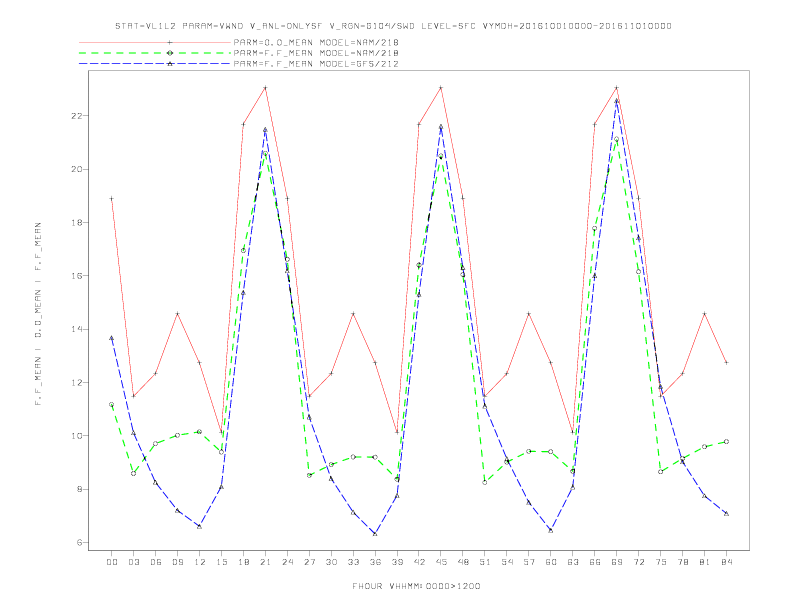Click x-axis tick label 42

coord(419,562)
